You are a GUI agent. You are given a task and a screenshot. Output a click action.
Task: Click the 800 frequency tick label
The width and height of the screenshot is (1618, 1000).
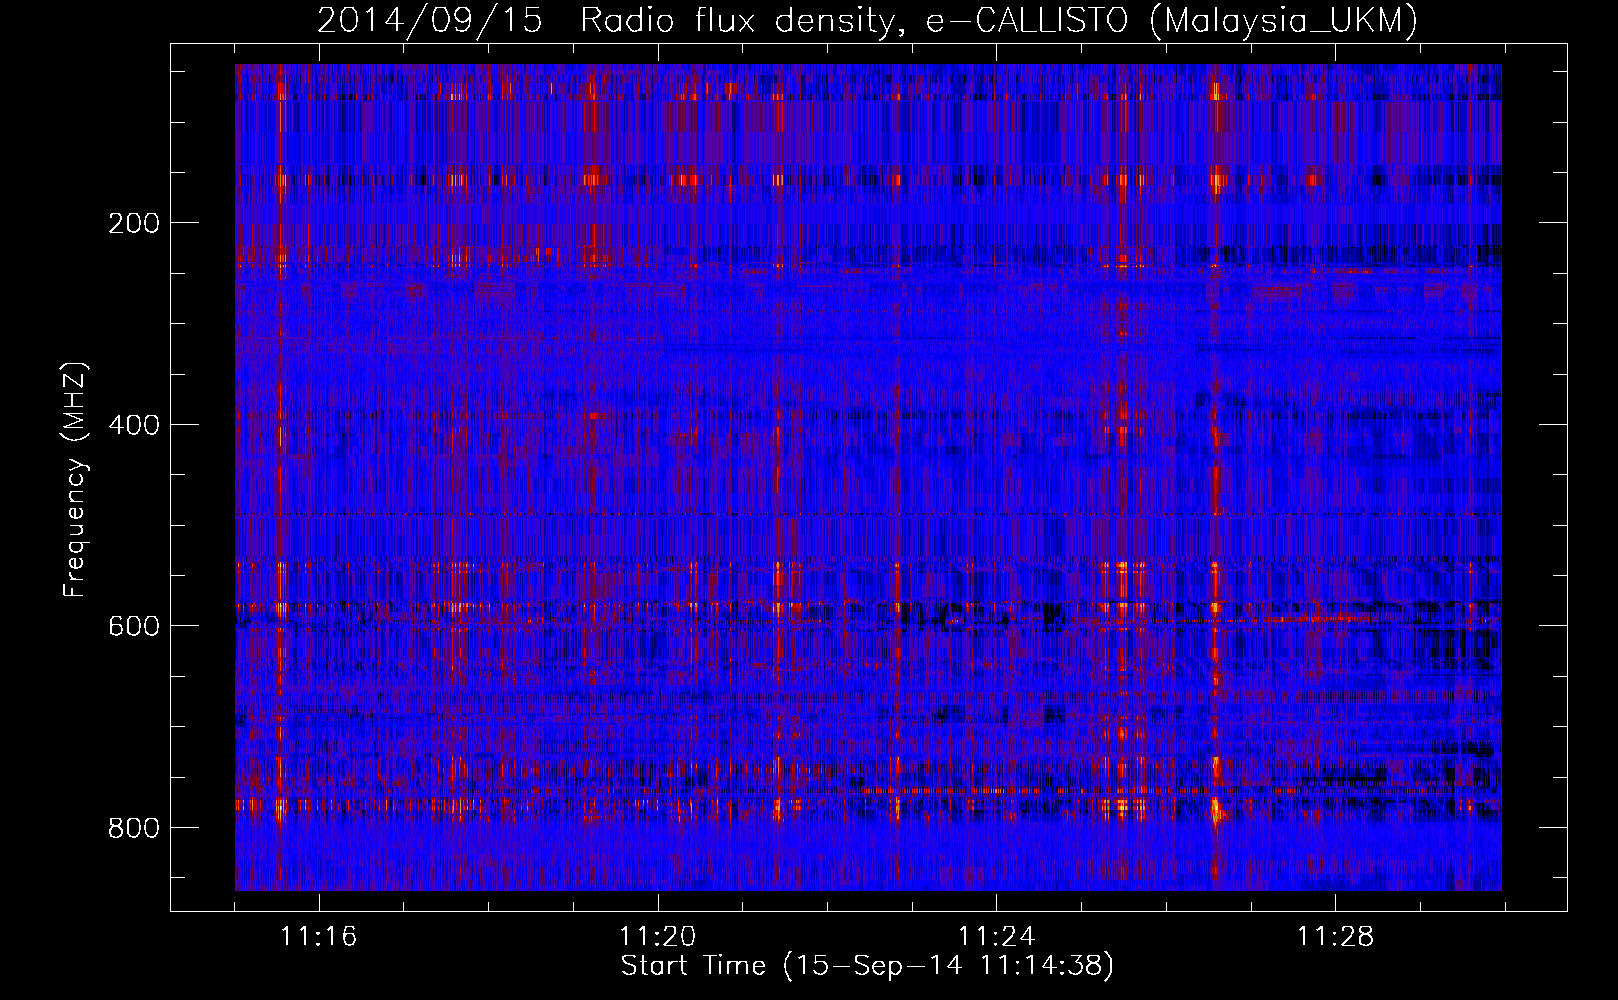134,828
